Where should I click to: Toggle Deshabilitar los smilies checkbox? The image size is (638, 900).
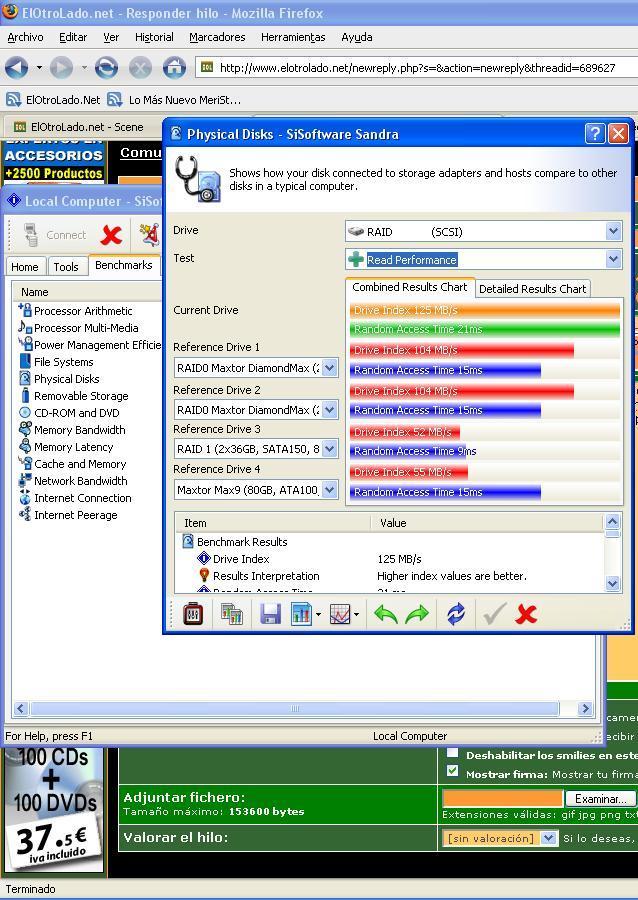point(453,753)
